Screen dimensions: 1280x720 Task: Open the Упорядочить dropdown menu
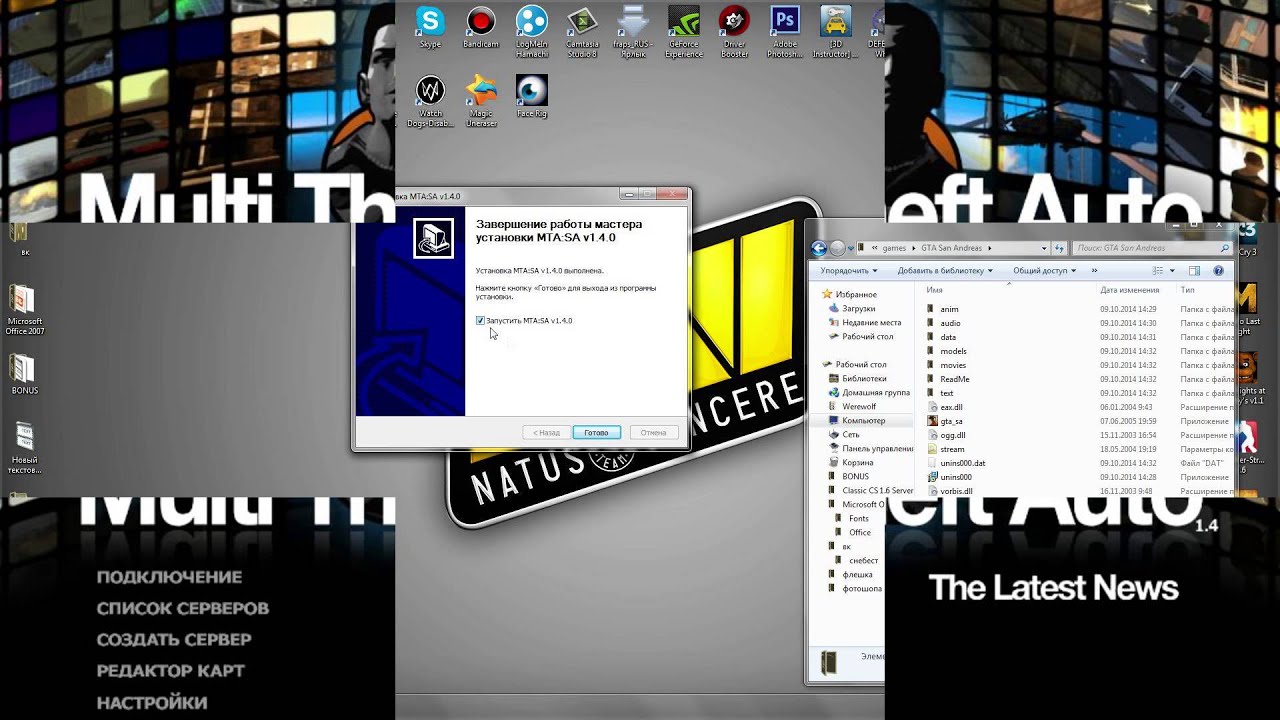pyautogui.click(x=848, y=271)
